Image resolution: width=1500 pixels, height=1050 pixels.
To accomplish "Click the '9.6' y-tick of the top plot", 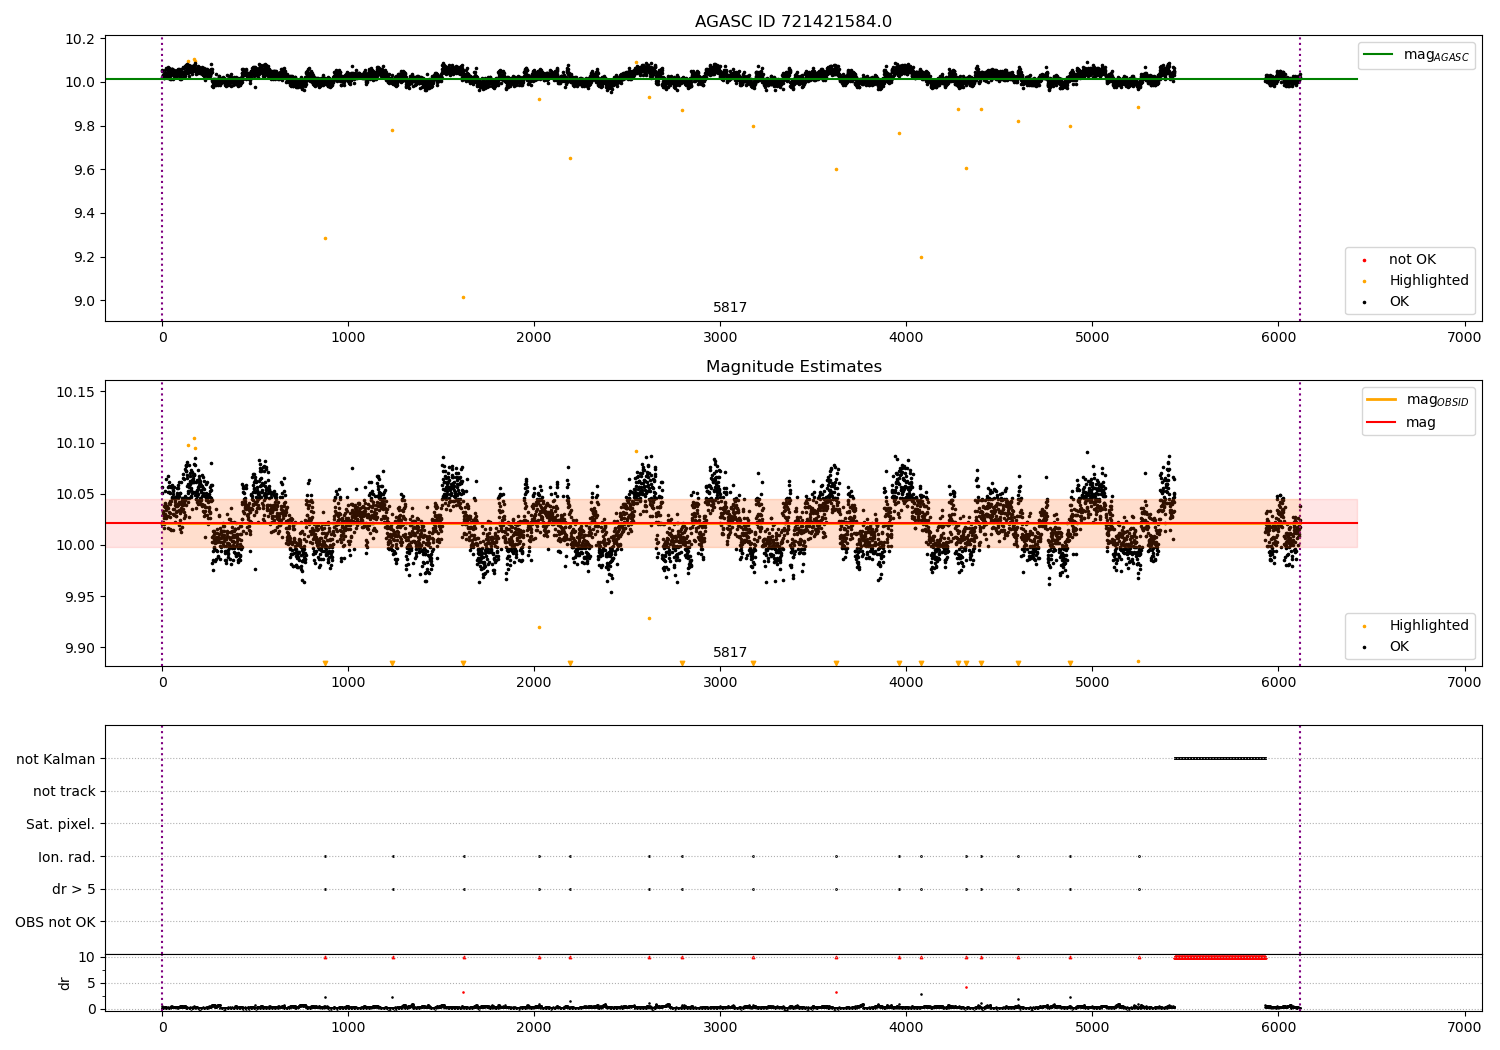I will coord(85,170).
